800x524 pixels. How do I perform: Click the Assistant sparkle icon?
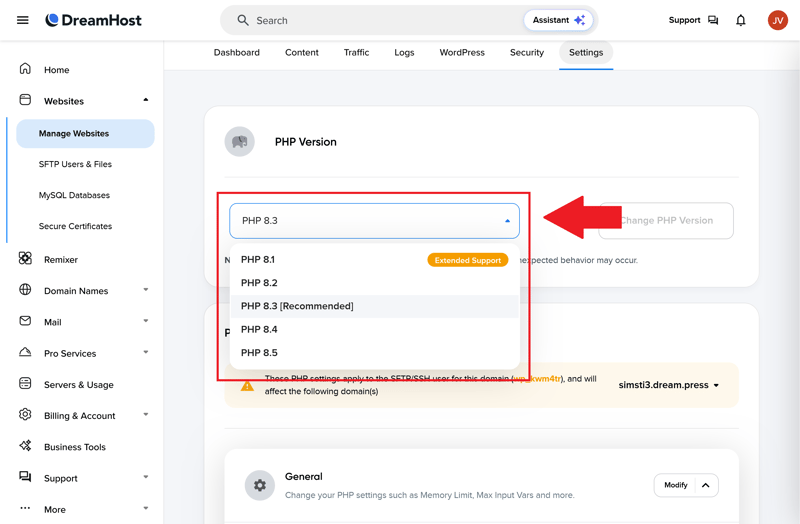(x=580, y=20)
